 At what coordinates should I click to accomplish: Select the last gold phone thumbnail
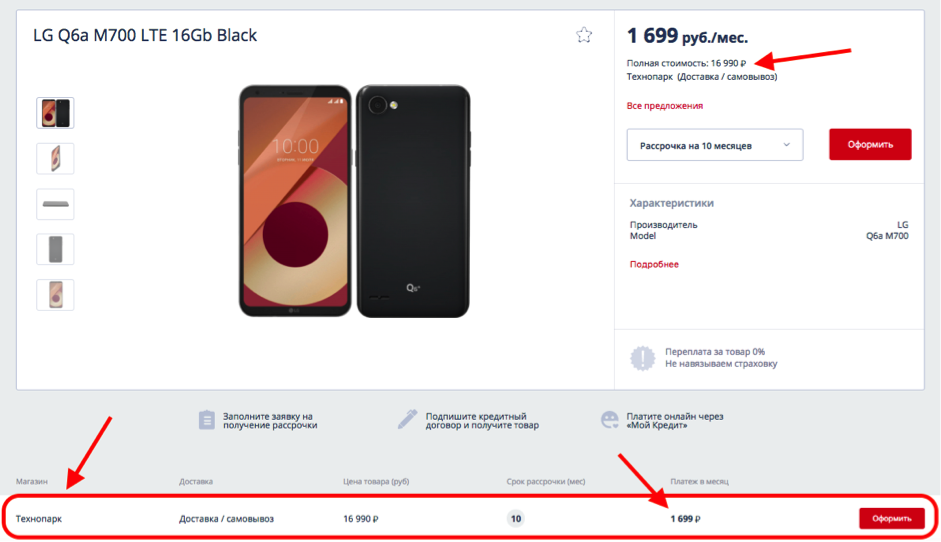click(55, 294)
